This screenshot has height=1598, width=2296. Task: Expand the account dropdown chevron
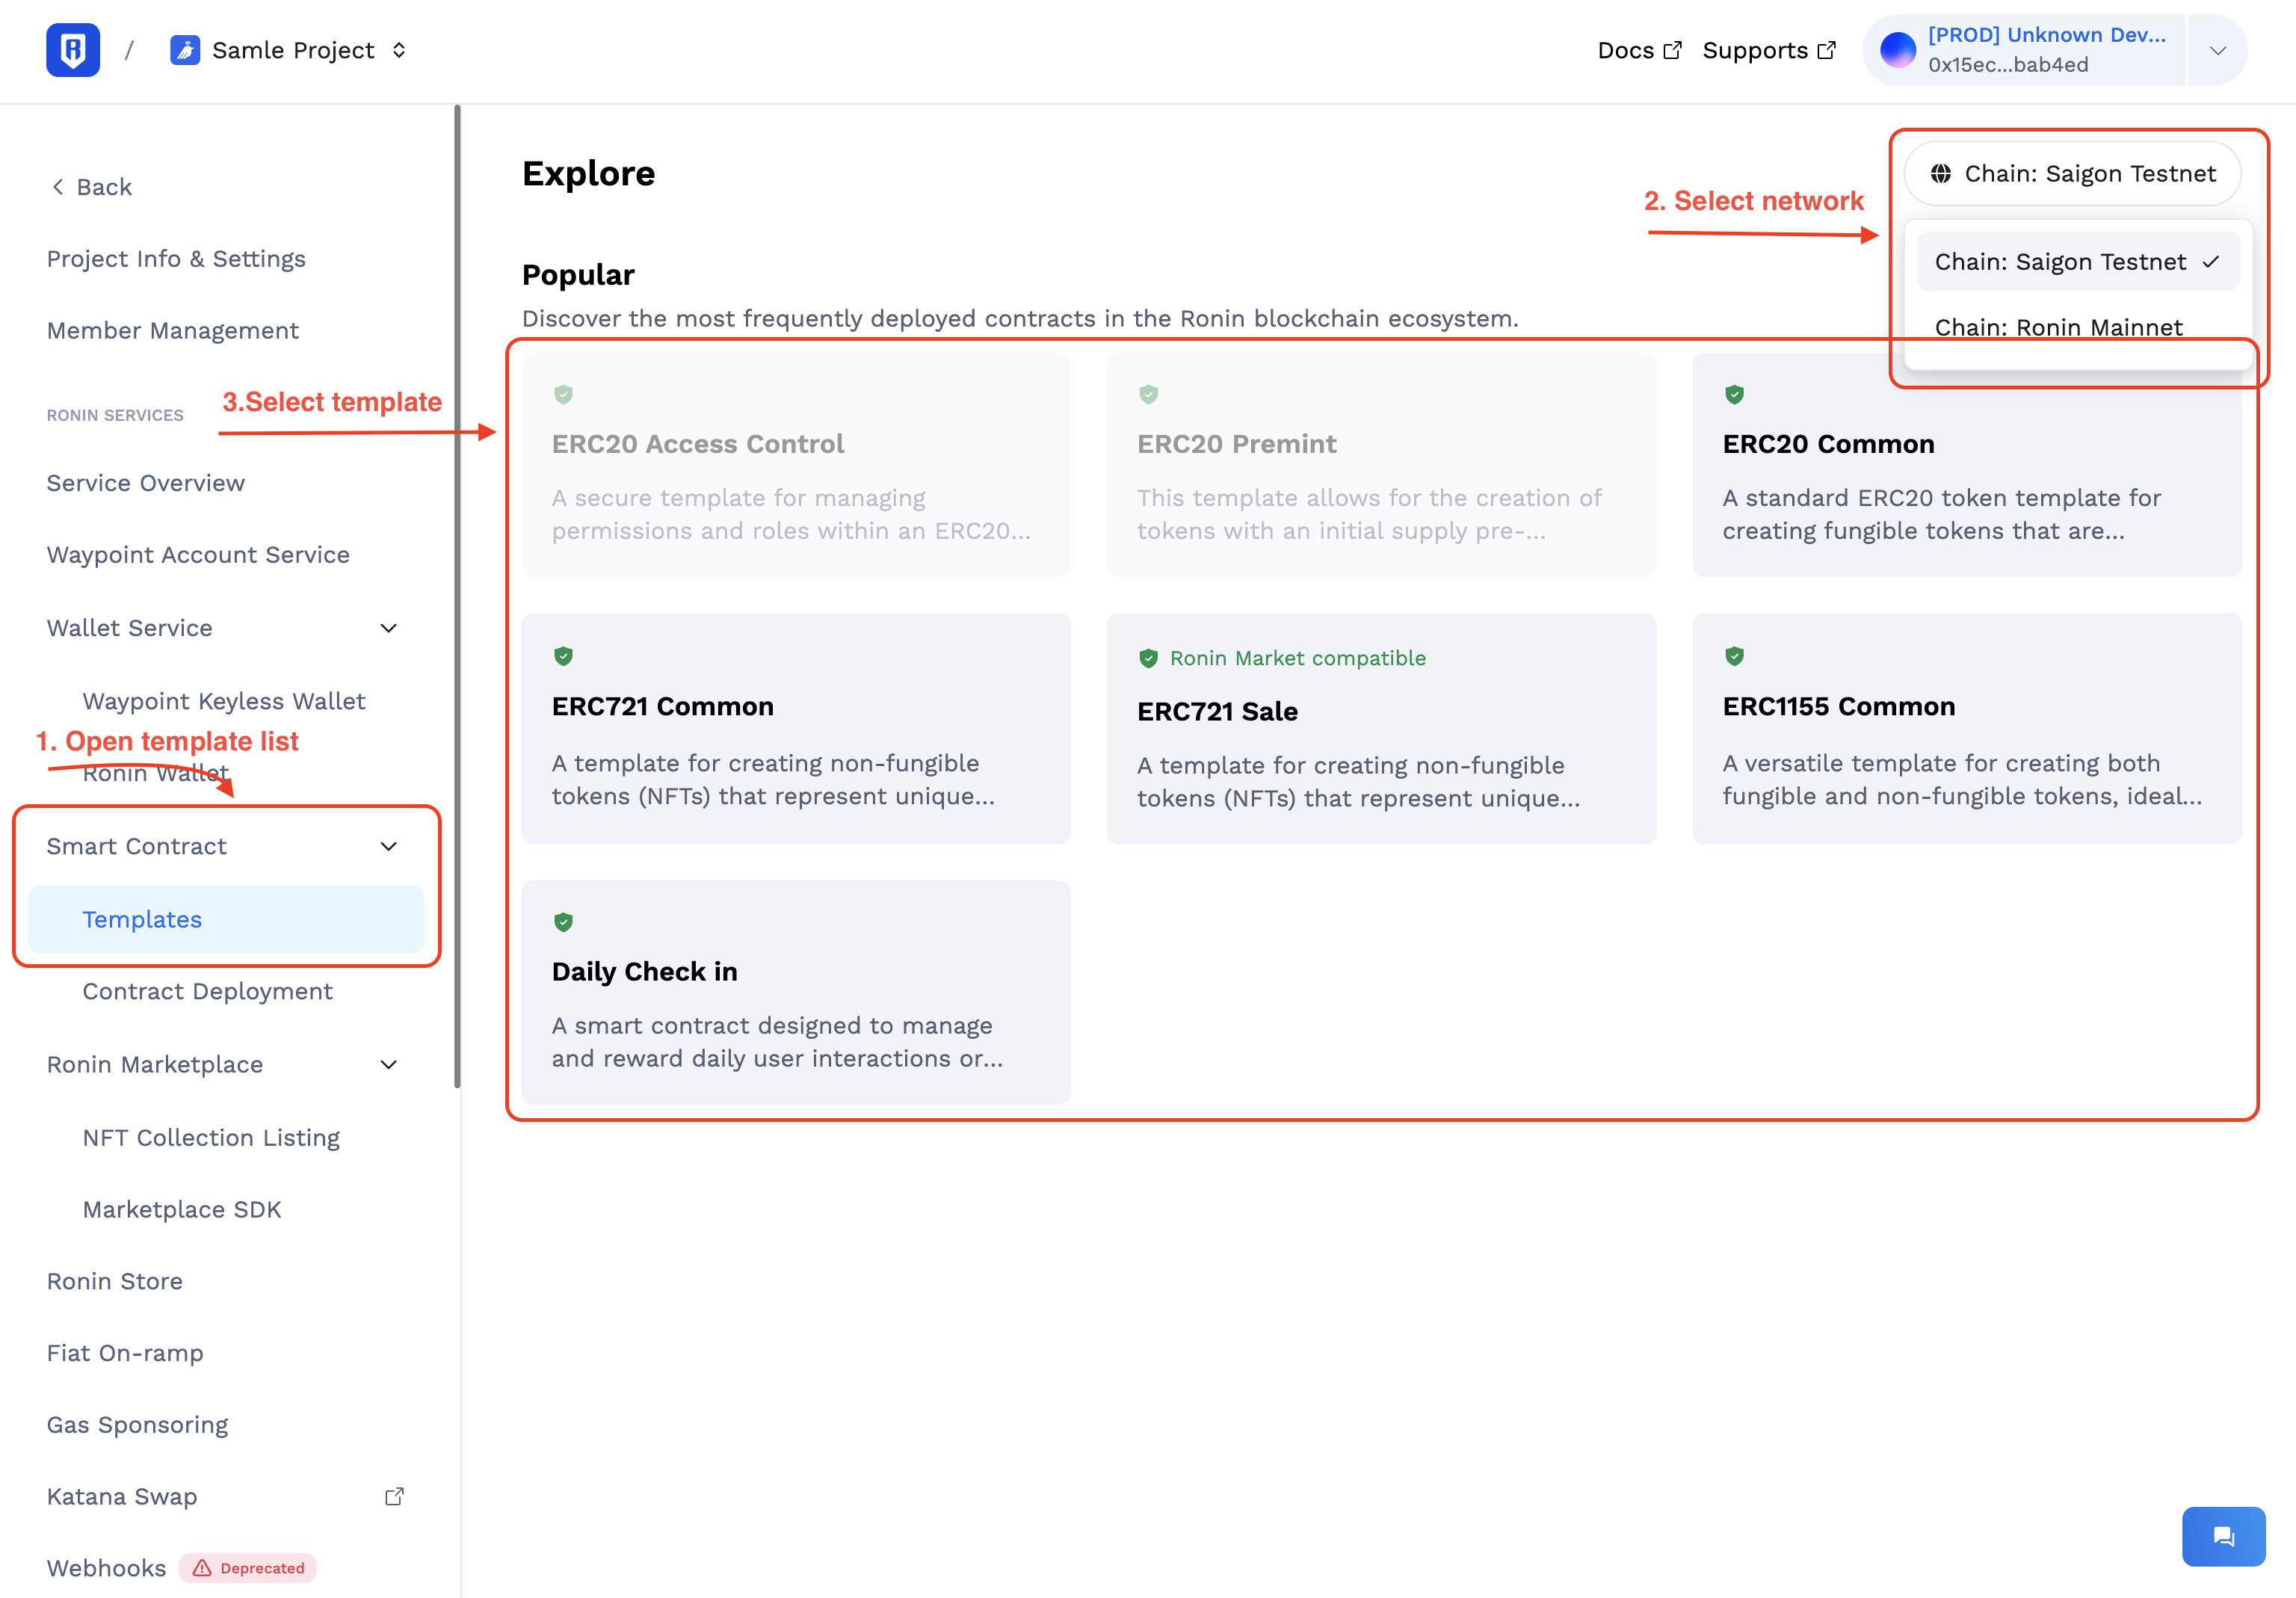[2217, 50]
